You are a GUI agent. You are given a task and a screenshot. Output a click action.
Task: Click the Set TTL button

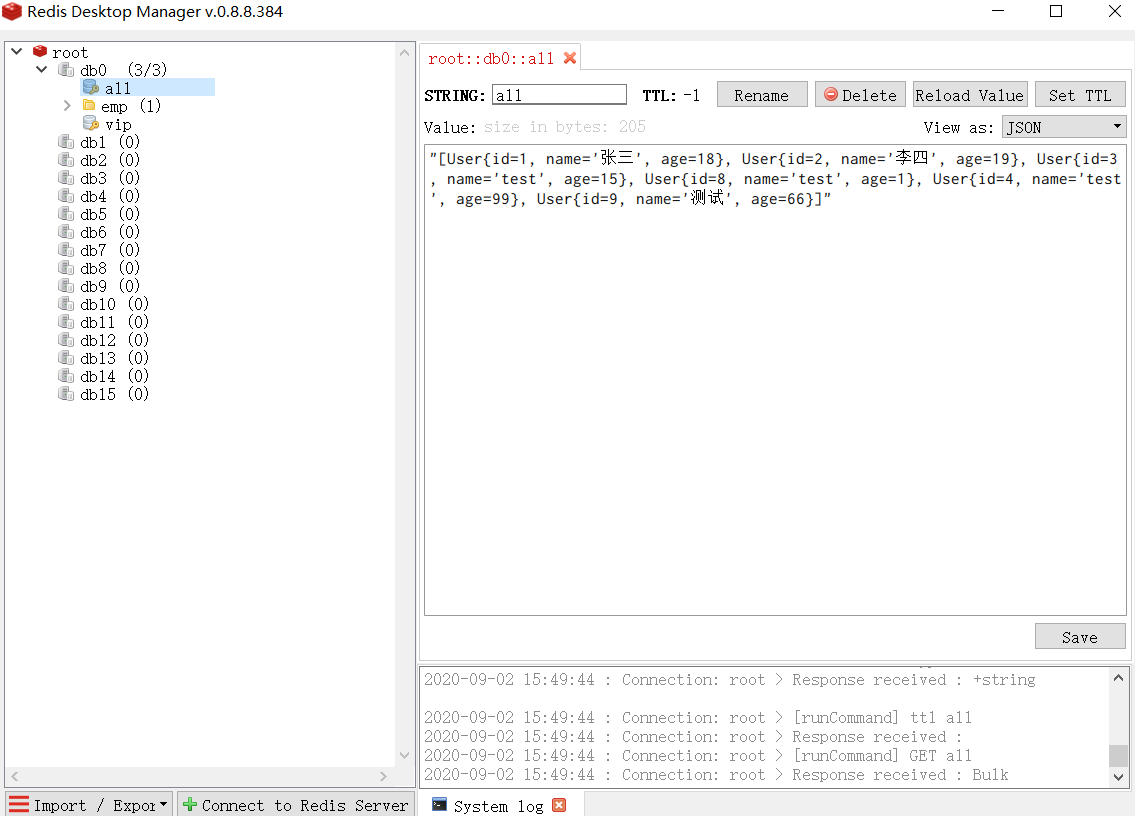point(1080,95)
